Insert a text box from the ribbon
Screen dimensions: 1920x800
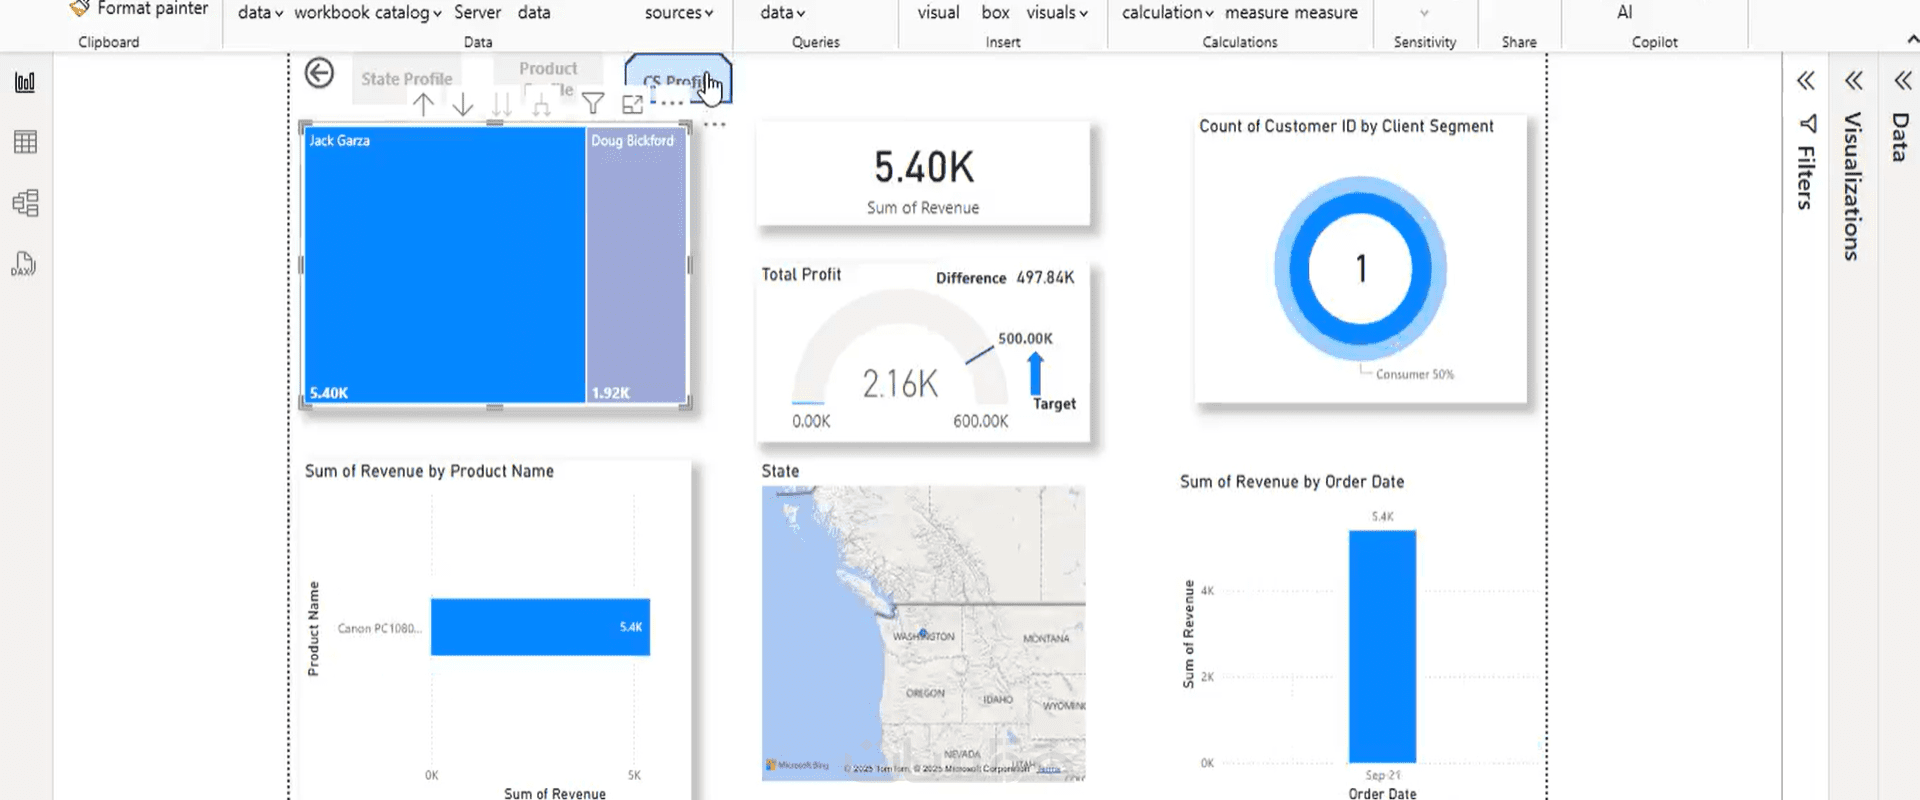pyautogui.click(x=995, y=13)
